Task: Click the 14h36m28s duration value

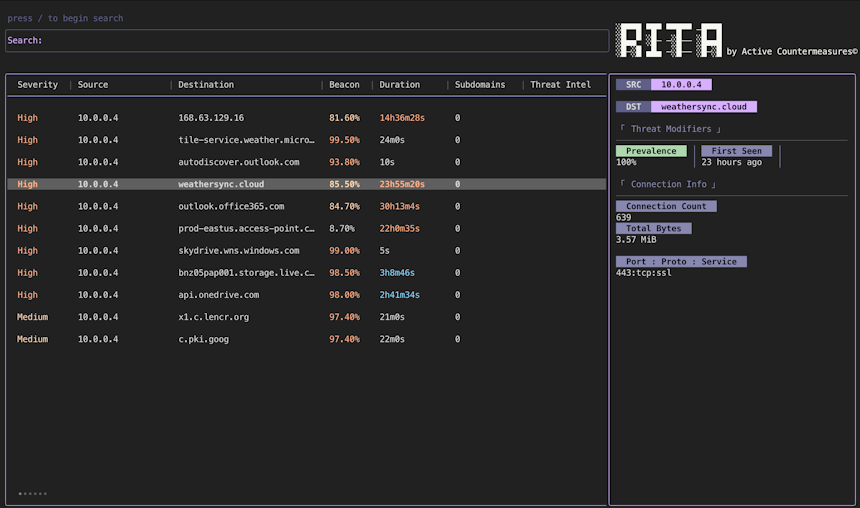Action: point(402,118)
